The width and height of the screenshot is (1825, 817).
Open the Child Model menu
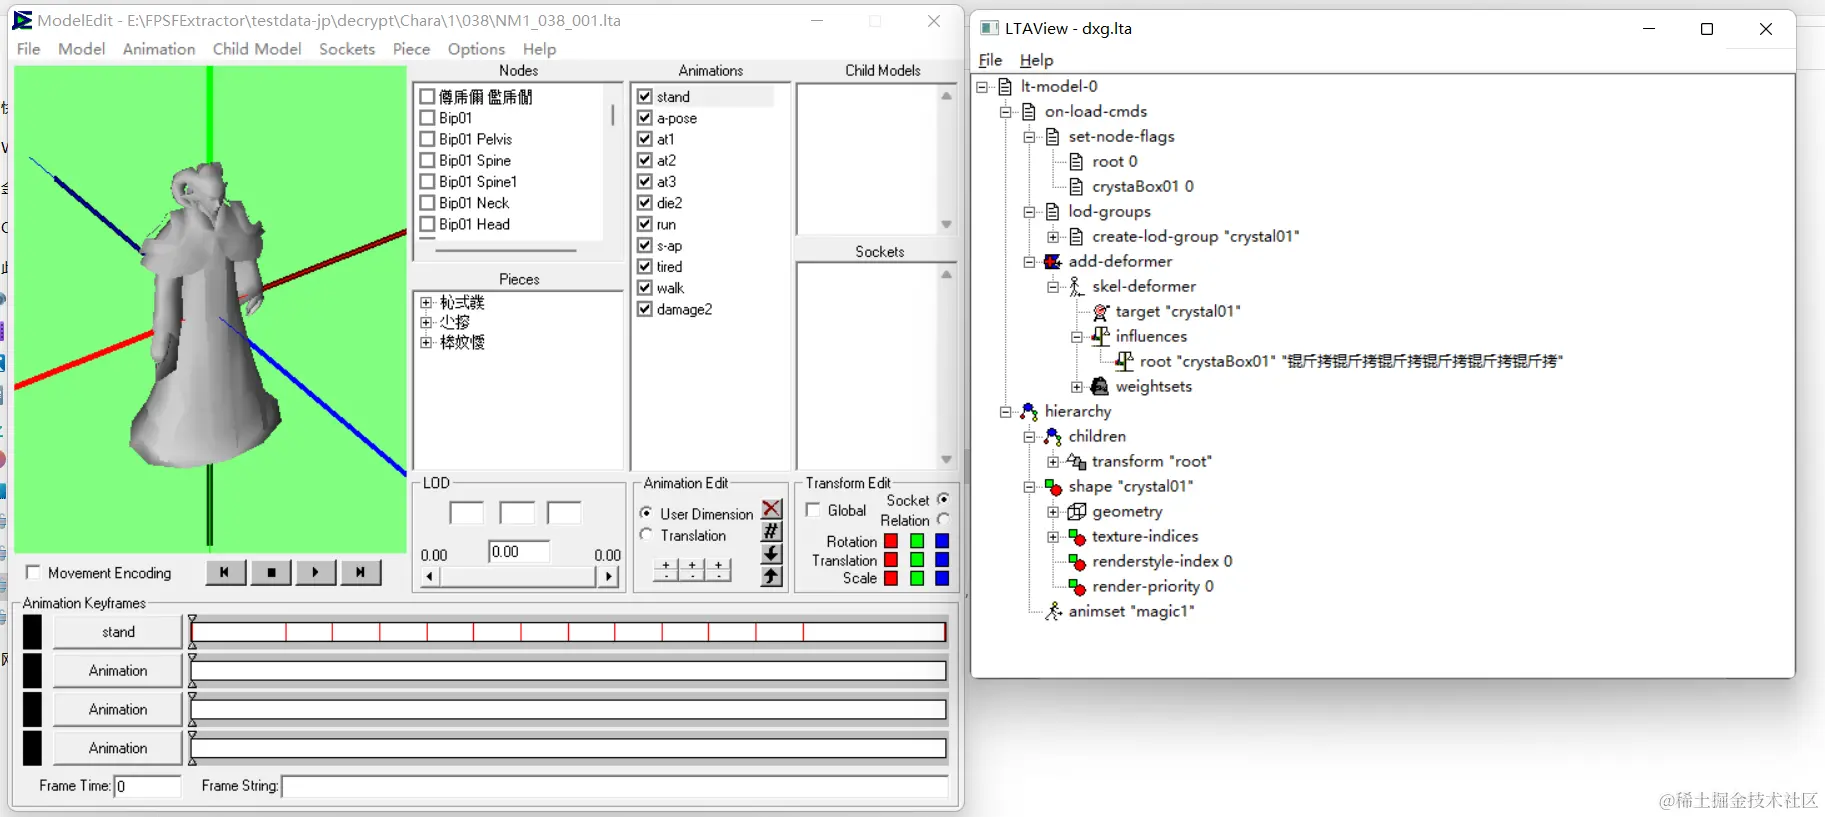click(257, 49)
